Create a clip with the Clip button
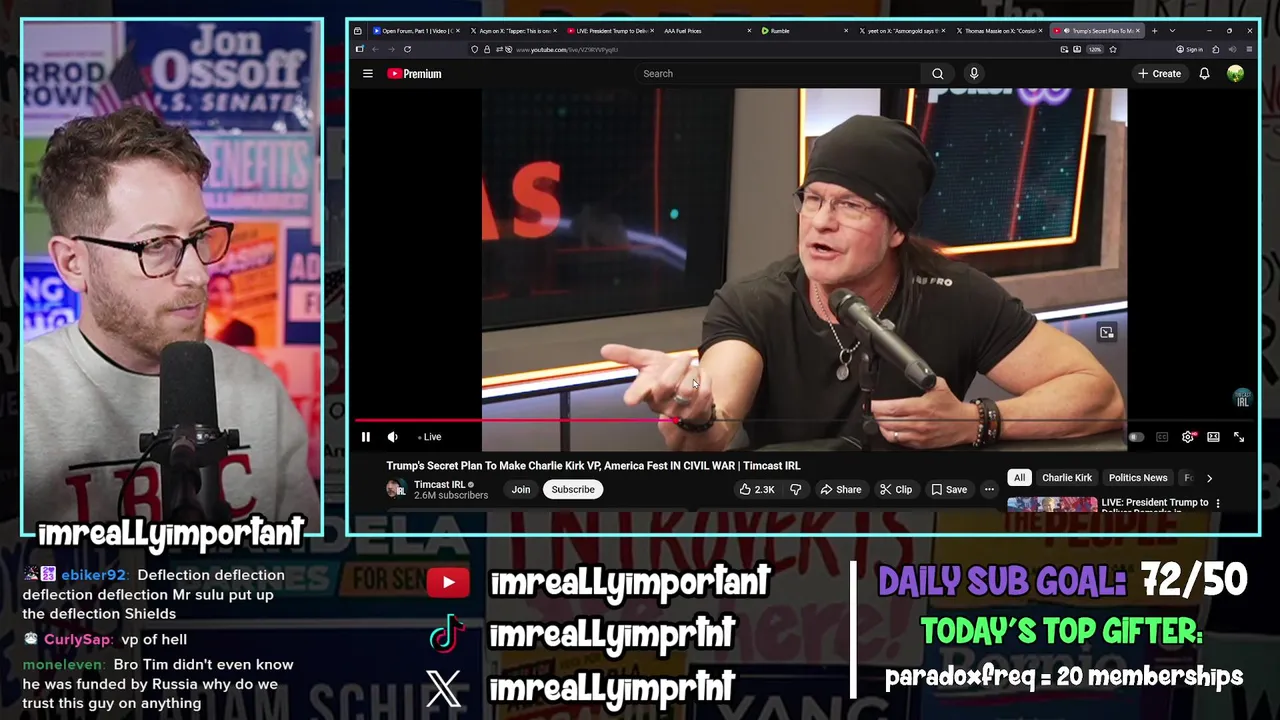Screen dimensions: 1280x720 896,489
